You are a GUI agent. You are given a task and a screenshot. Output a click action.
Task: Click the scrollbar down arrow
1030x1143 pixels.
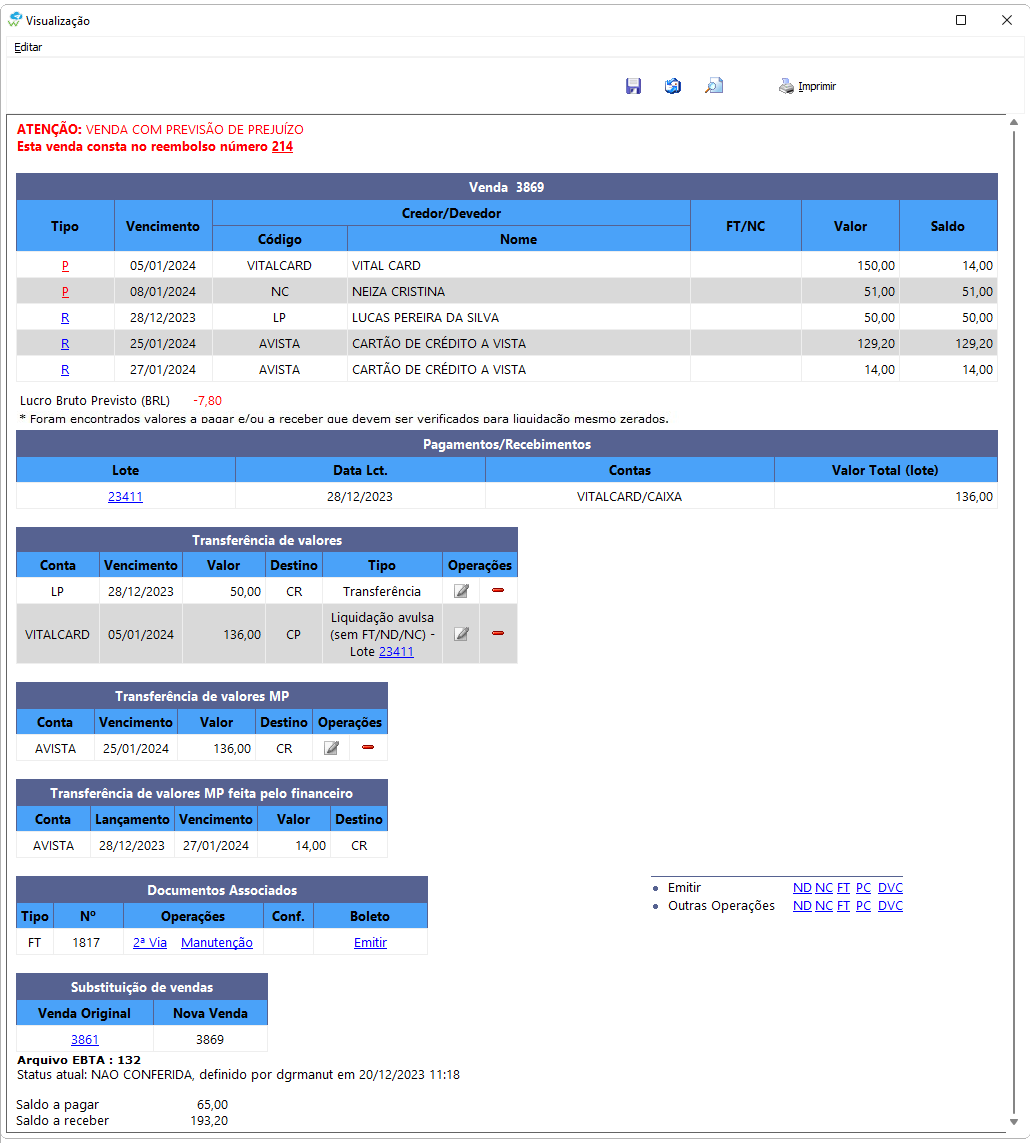[1014, 1123]
